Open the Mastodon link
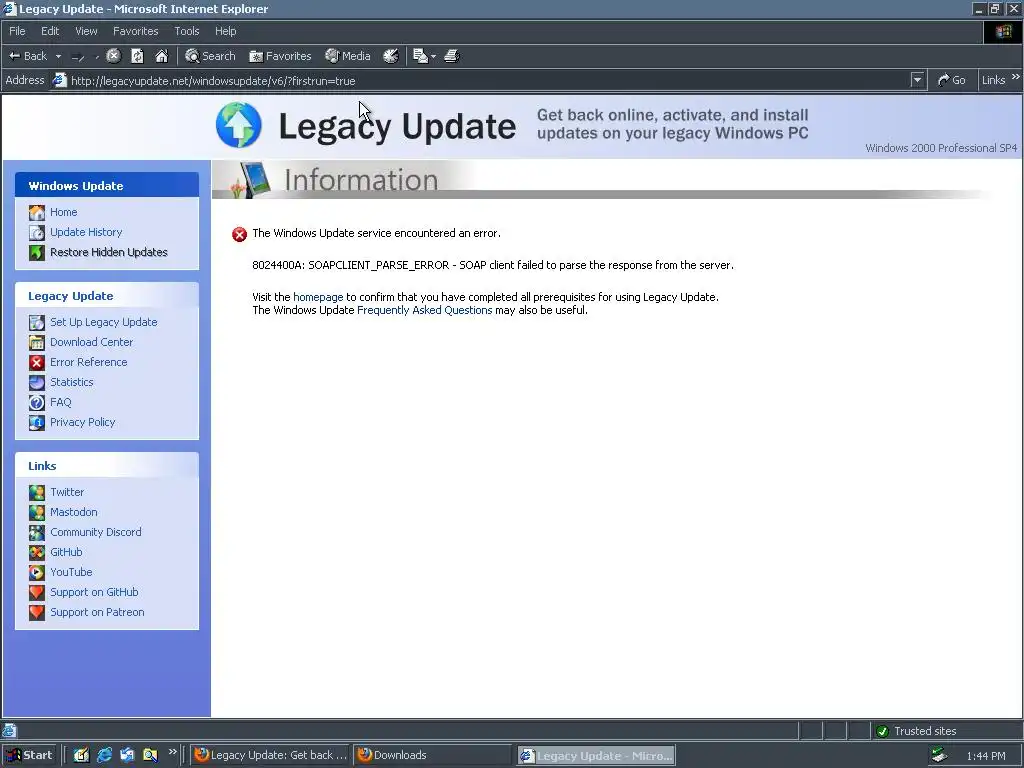Image resolution: width=1024 pixels, height=768 pixels. tap(74, 513)
